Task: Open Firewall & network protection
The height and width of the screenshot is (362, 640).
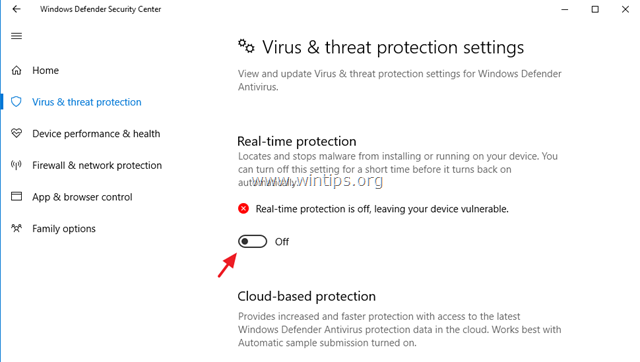Action: pos(97,165)
